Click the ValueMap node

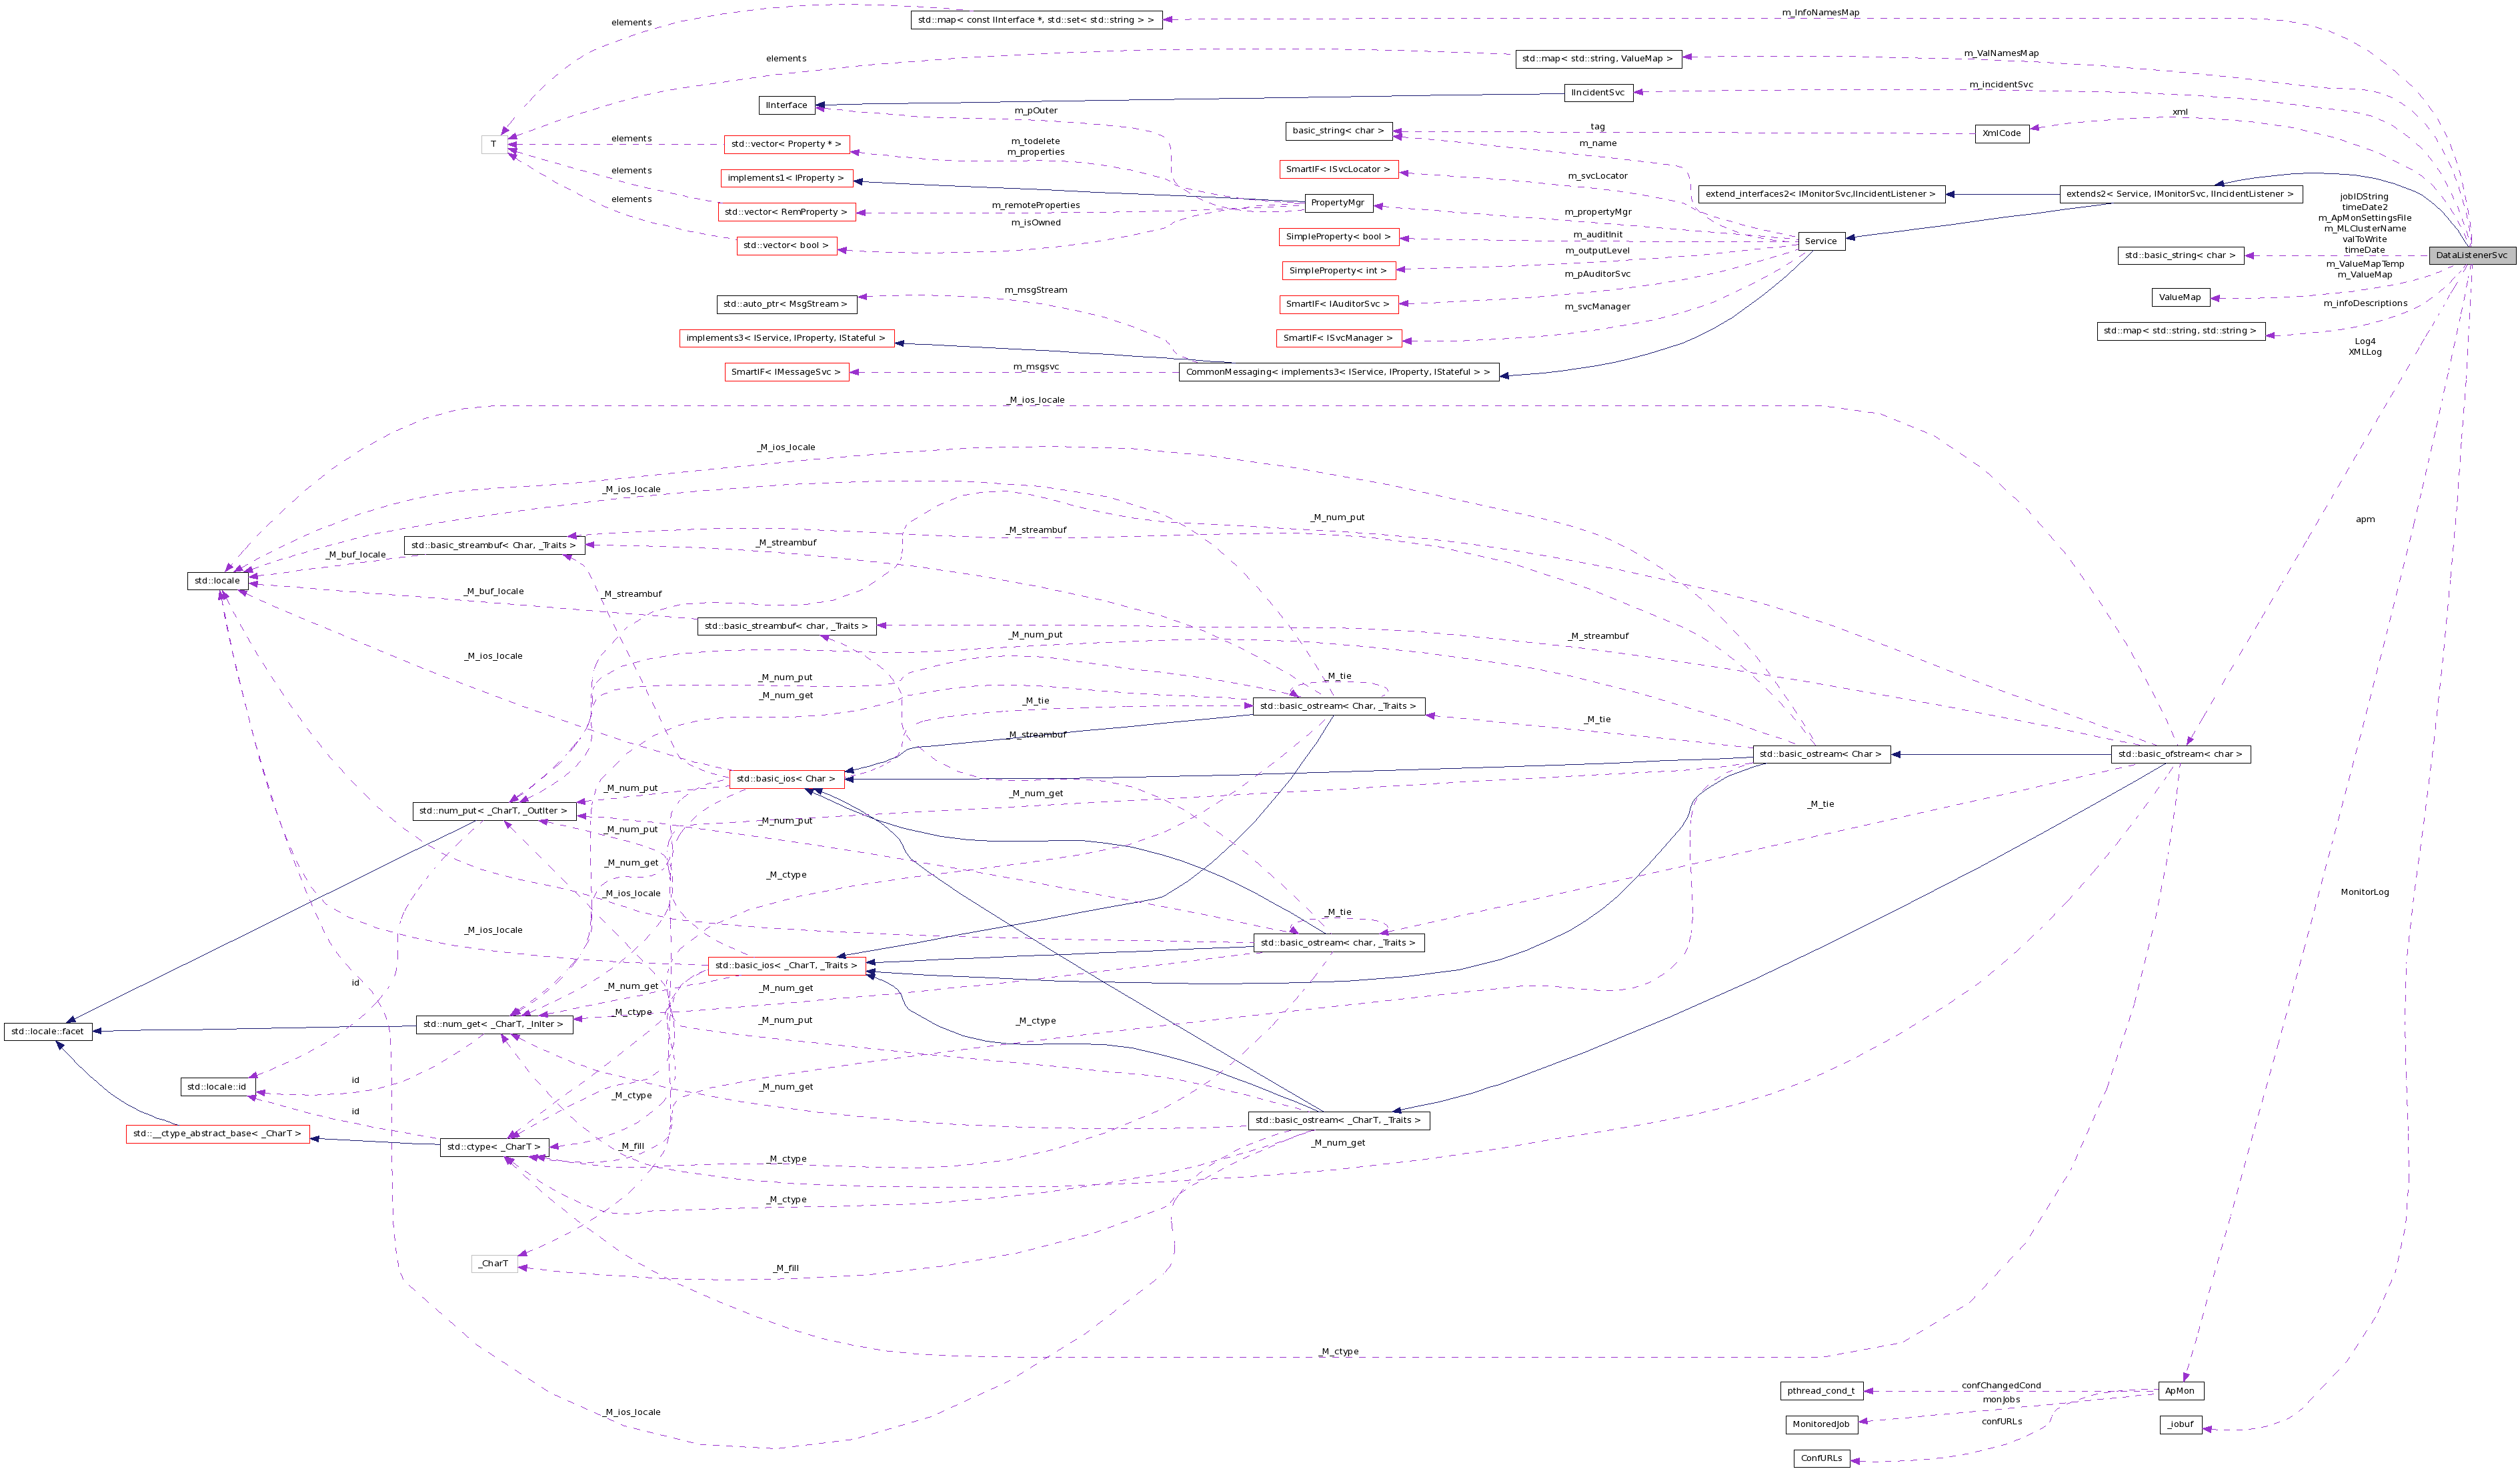click(x=2179, y=297)
